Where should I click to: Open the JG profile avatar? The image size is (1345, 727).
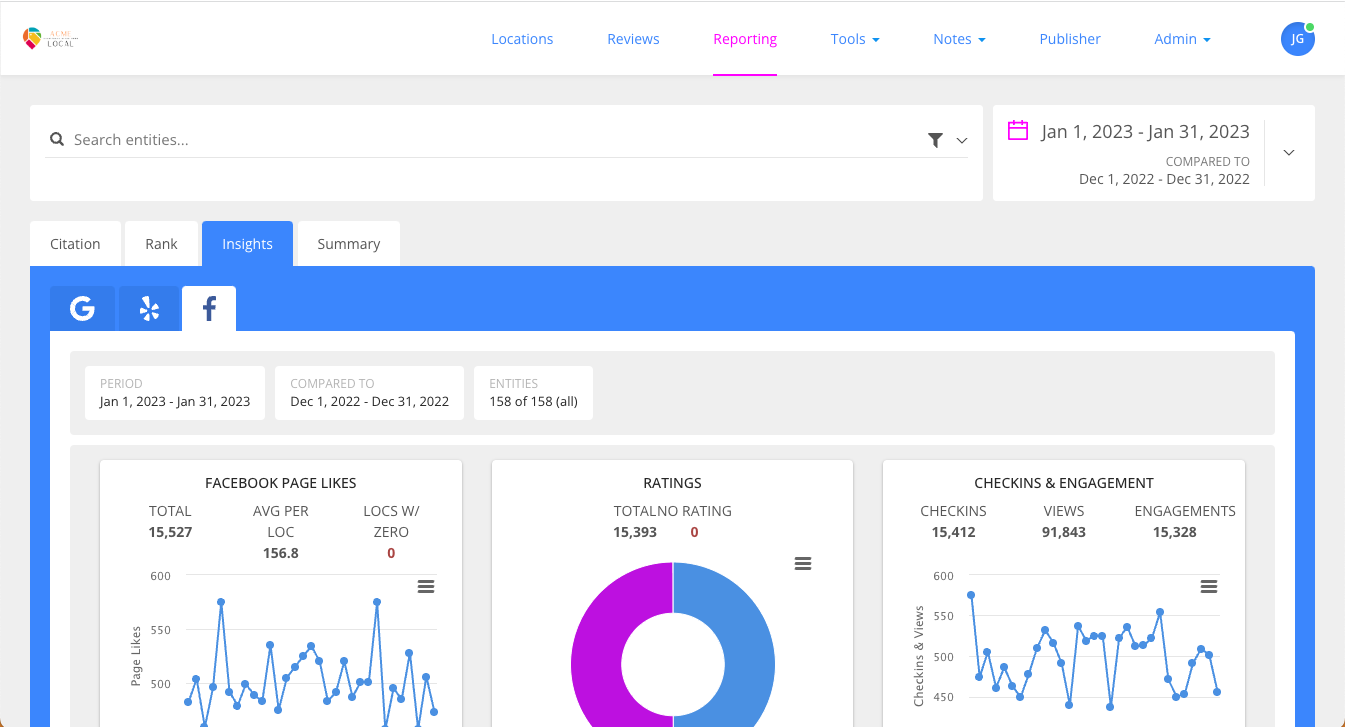point(1298,38)
